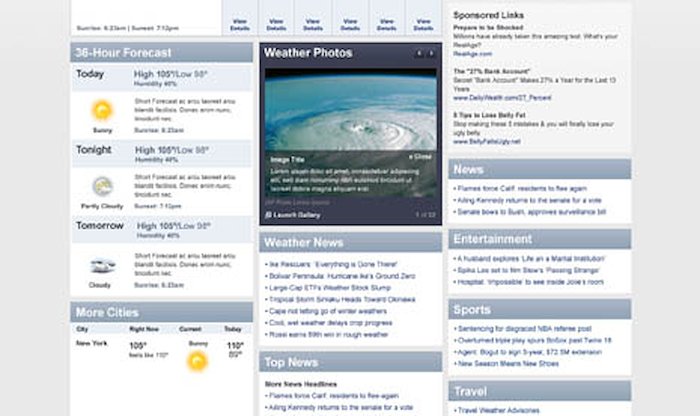The image size is (700, 416).
Task: Visit the BellyFatIsUgly.net link
Action: pyautogui.click(x=487, y=141)
